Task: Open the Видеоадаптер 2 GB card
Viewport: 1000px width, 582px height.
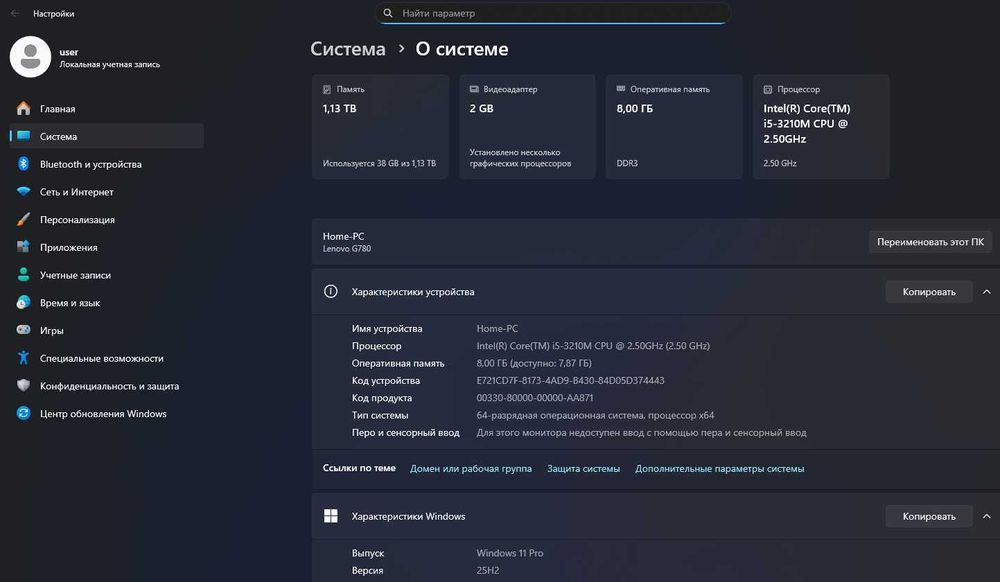Action: click(527, 126)
